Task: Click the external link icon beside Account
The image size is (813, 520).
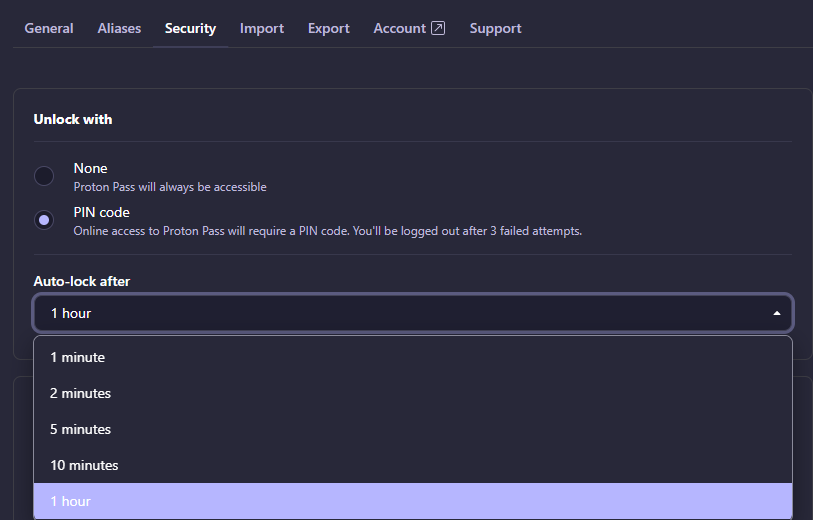Action: point(438,28)
